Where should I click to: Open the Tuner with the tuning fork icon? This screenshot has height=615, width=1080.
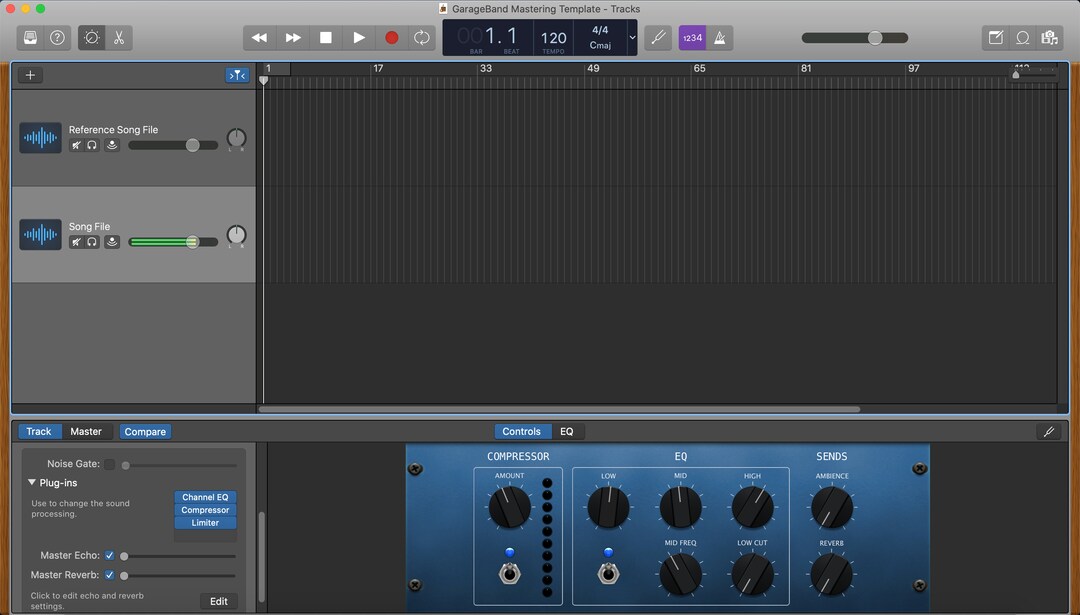657,37
